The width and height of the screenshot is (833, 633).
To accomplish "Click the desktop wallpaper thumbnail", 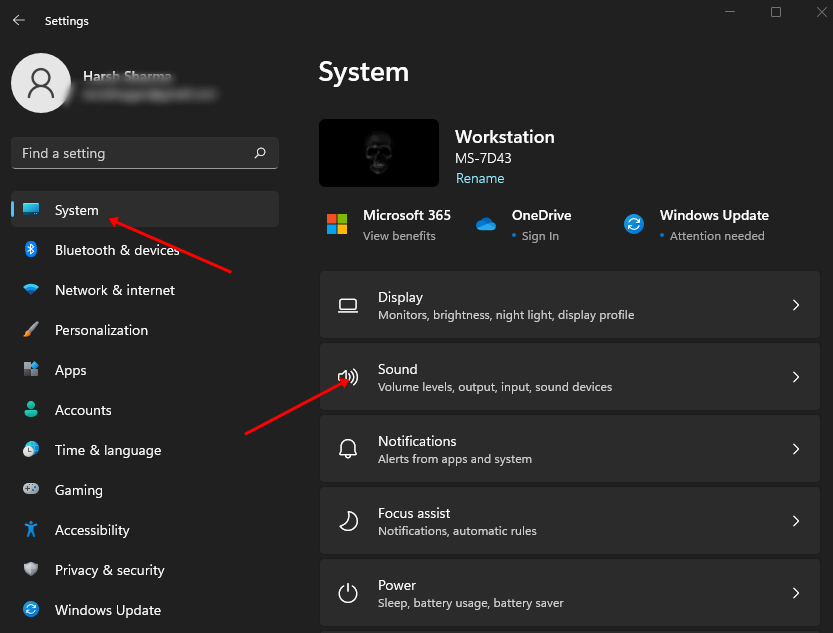I will tap(379, 153).
